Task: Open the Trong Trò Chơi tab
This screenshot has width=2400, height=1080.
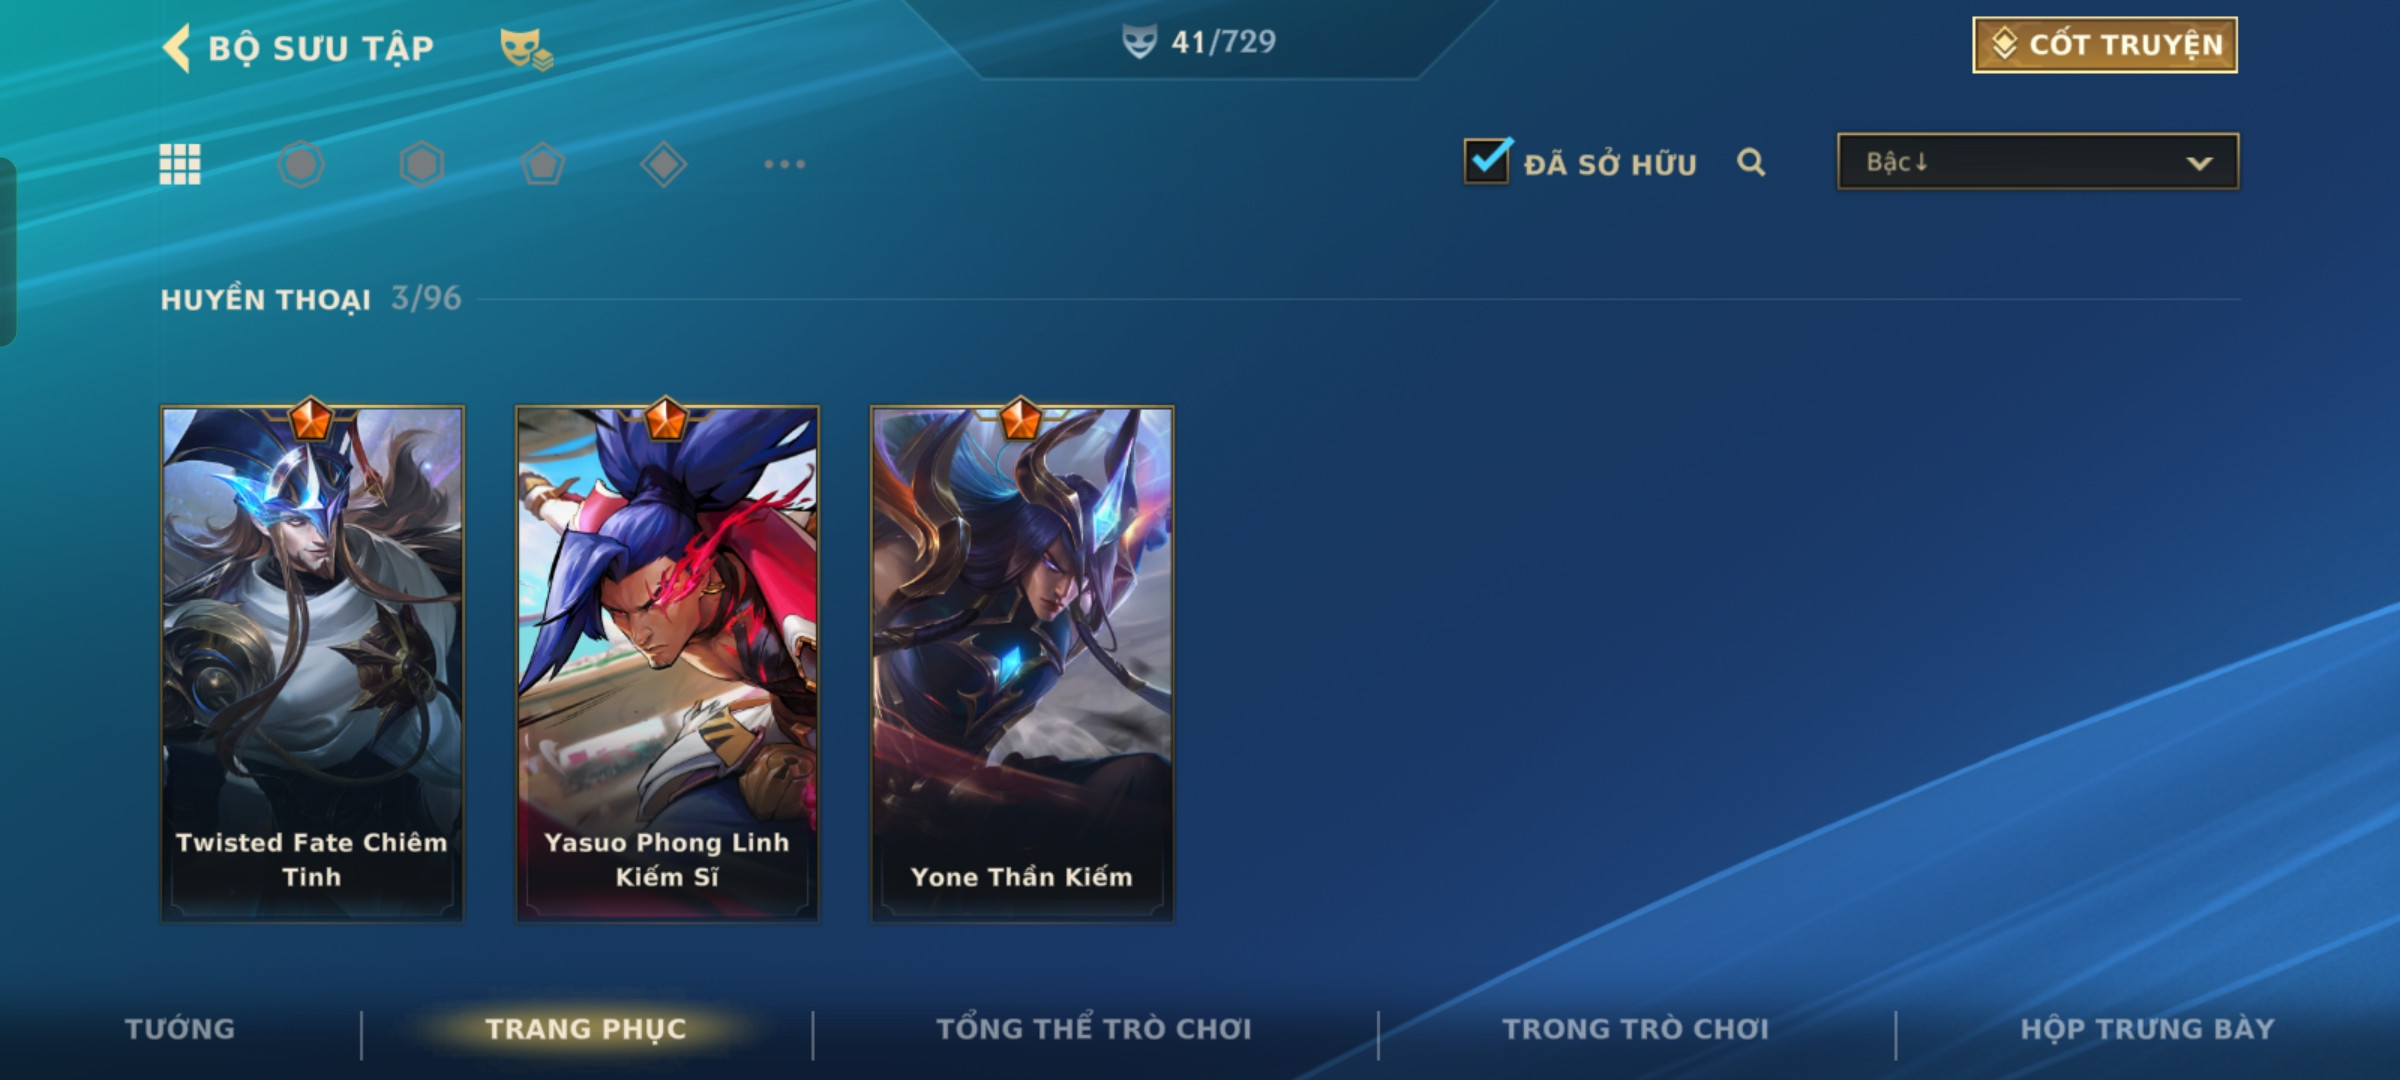Action: coord(1636,1029)
